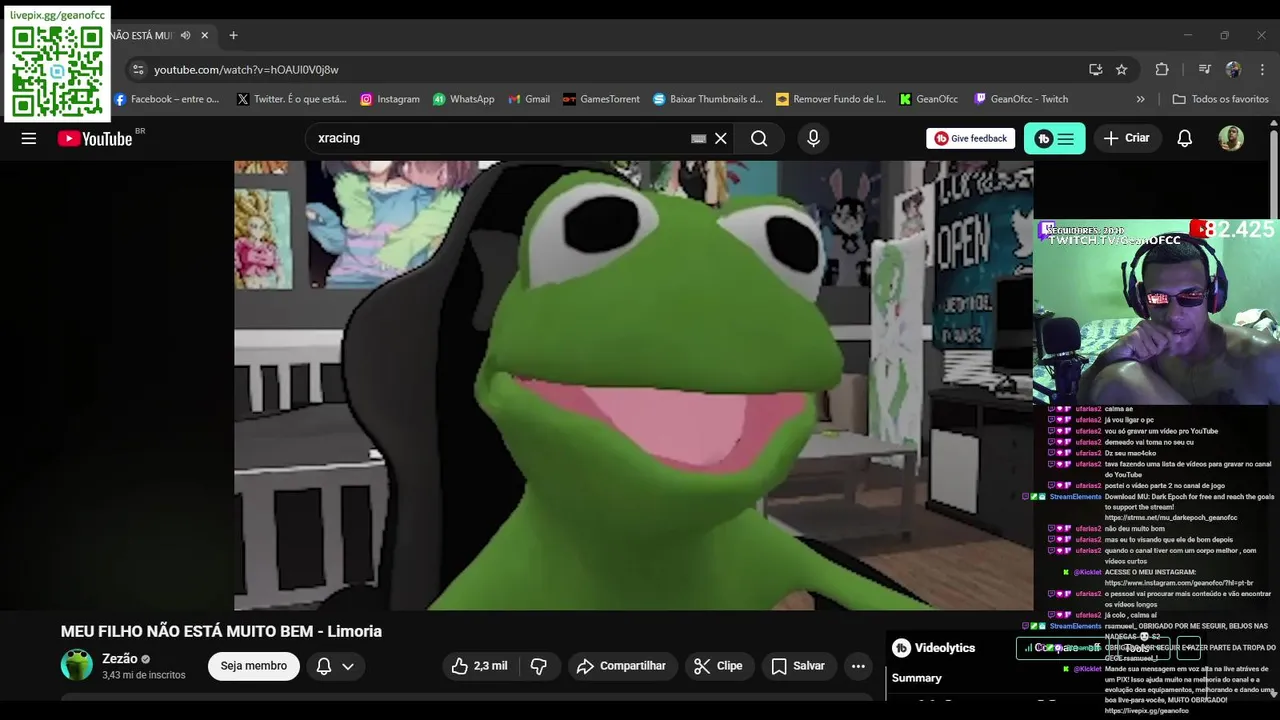Open the Chrome profile avatar
This screenshot has height=720, width=1280.
(1233, 70)
